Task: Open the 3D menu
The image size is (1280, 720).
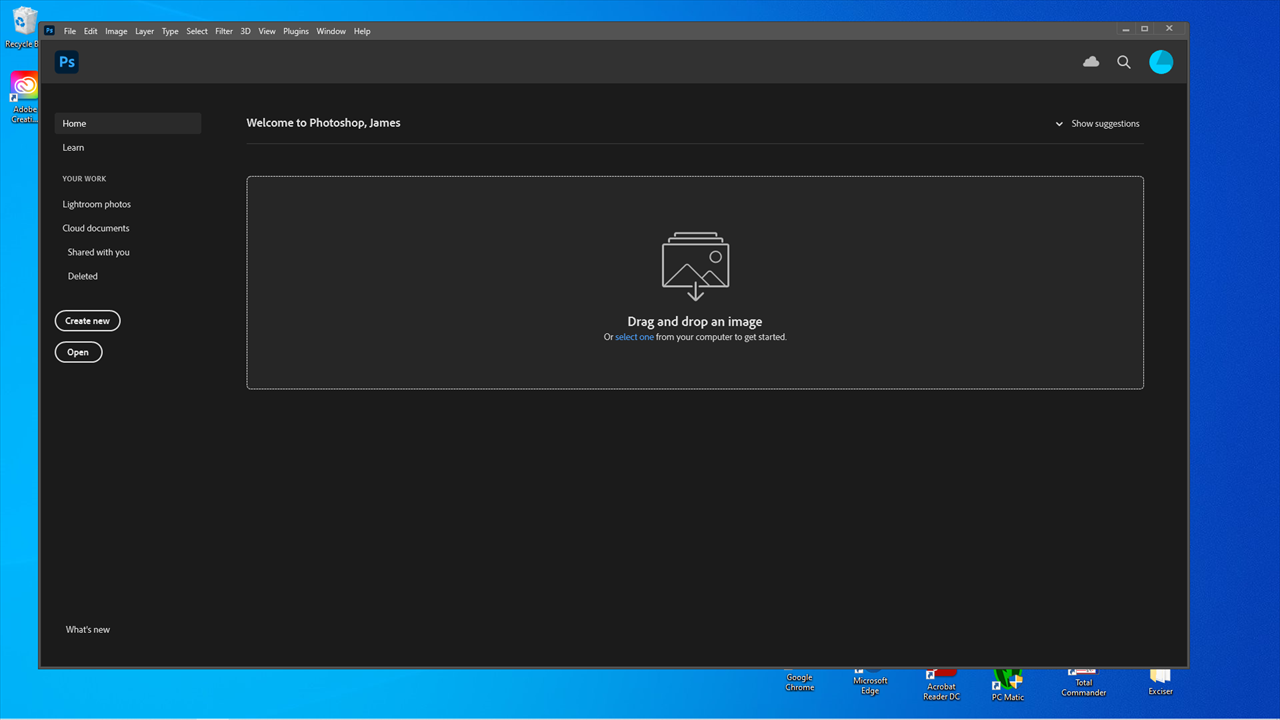Action: click(x=245, y=31)
